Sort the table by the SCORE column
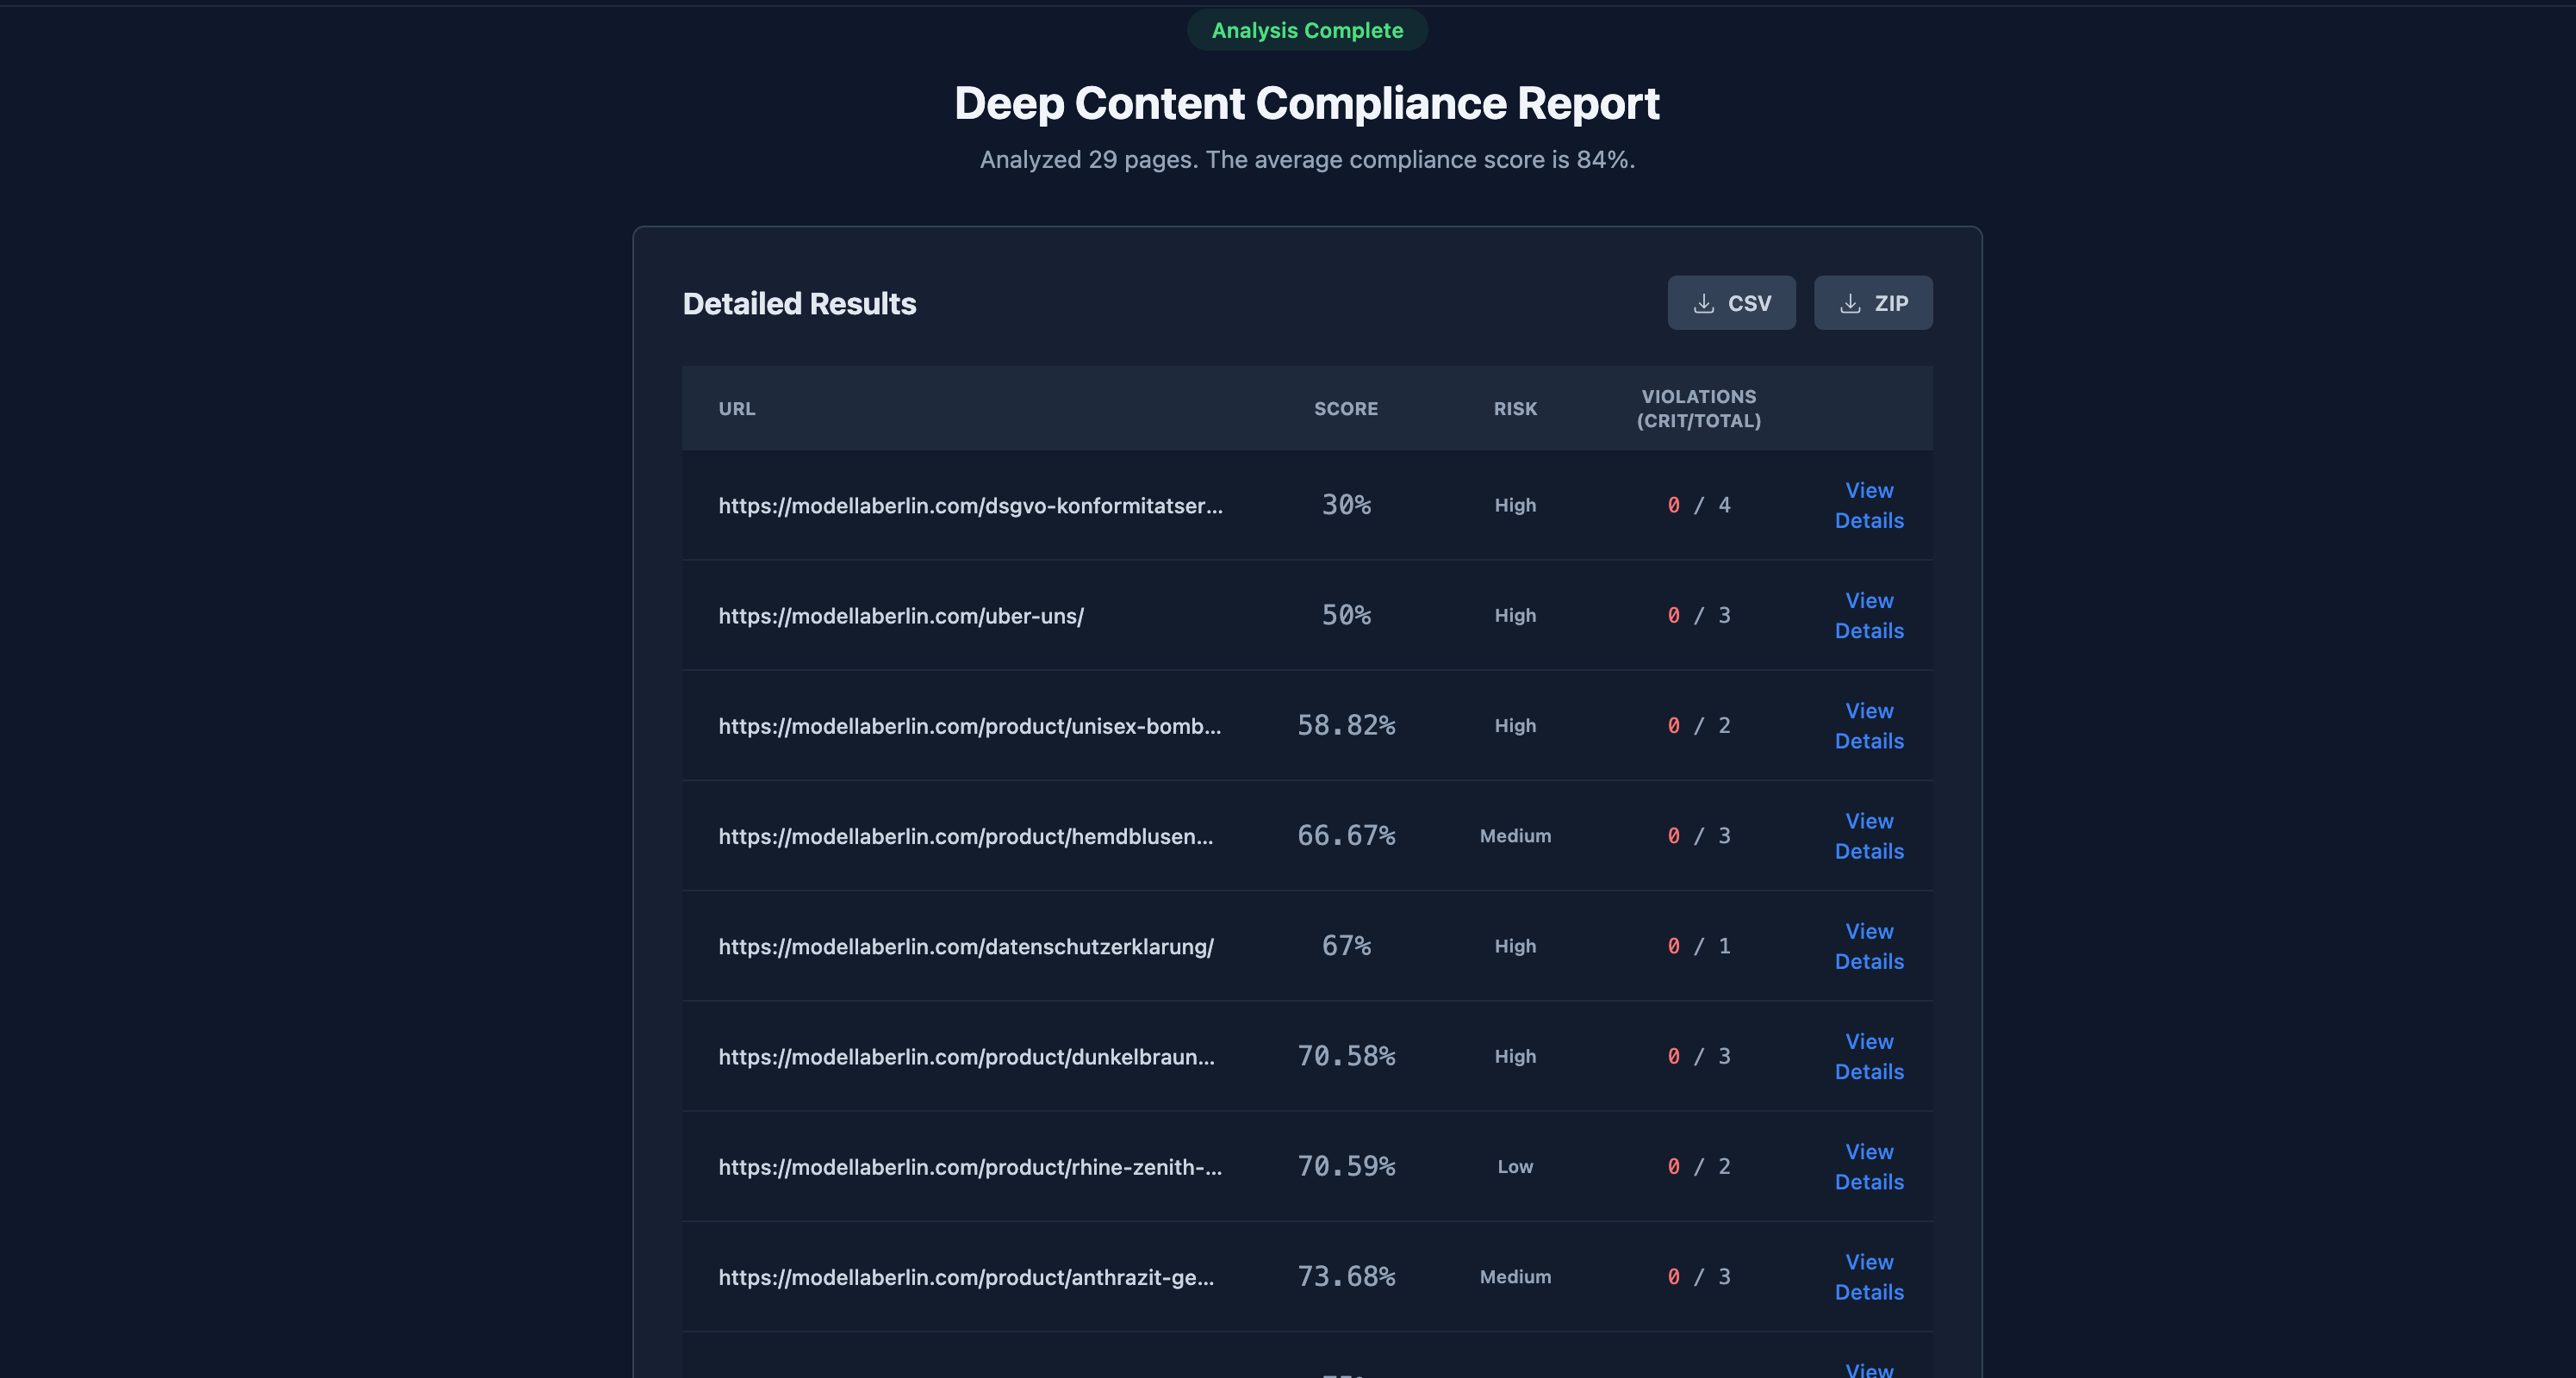This screenshot has width=2576, height=1378. [1346, 408]
